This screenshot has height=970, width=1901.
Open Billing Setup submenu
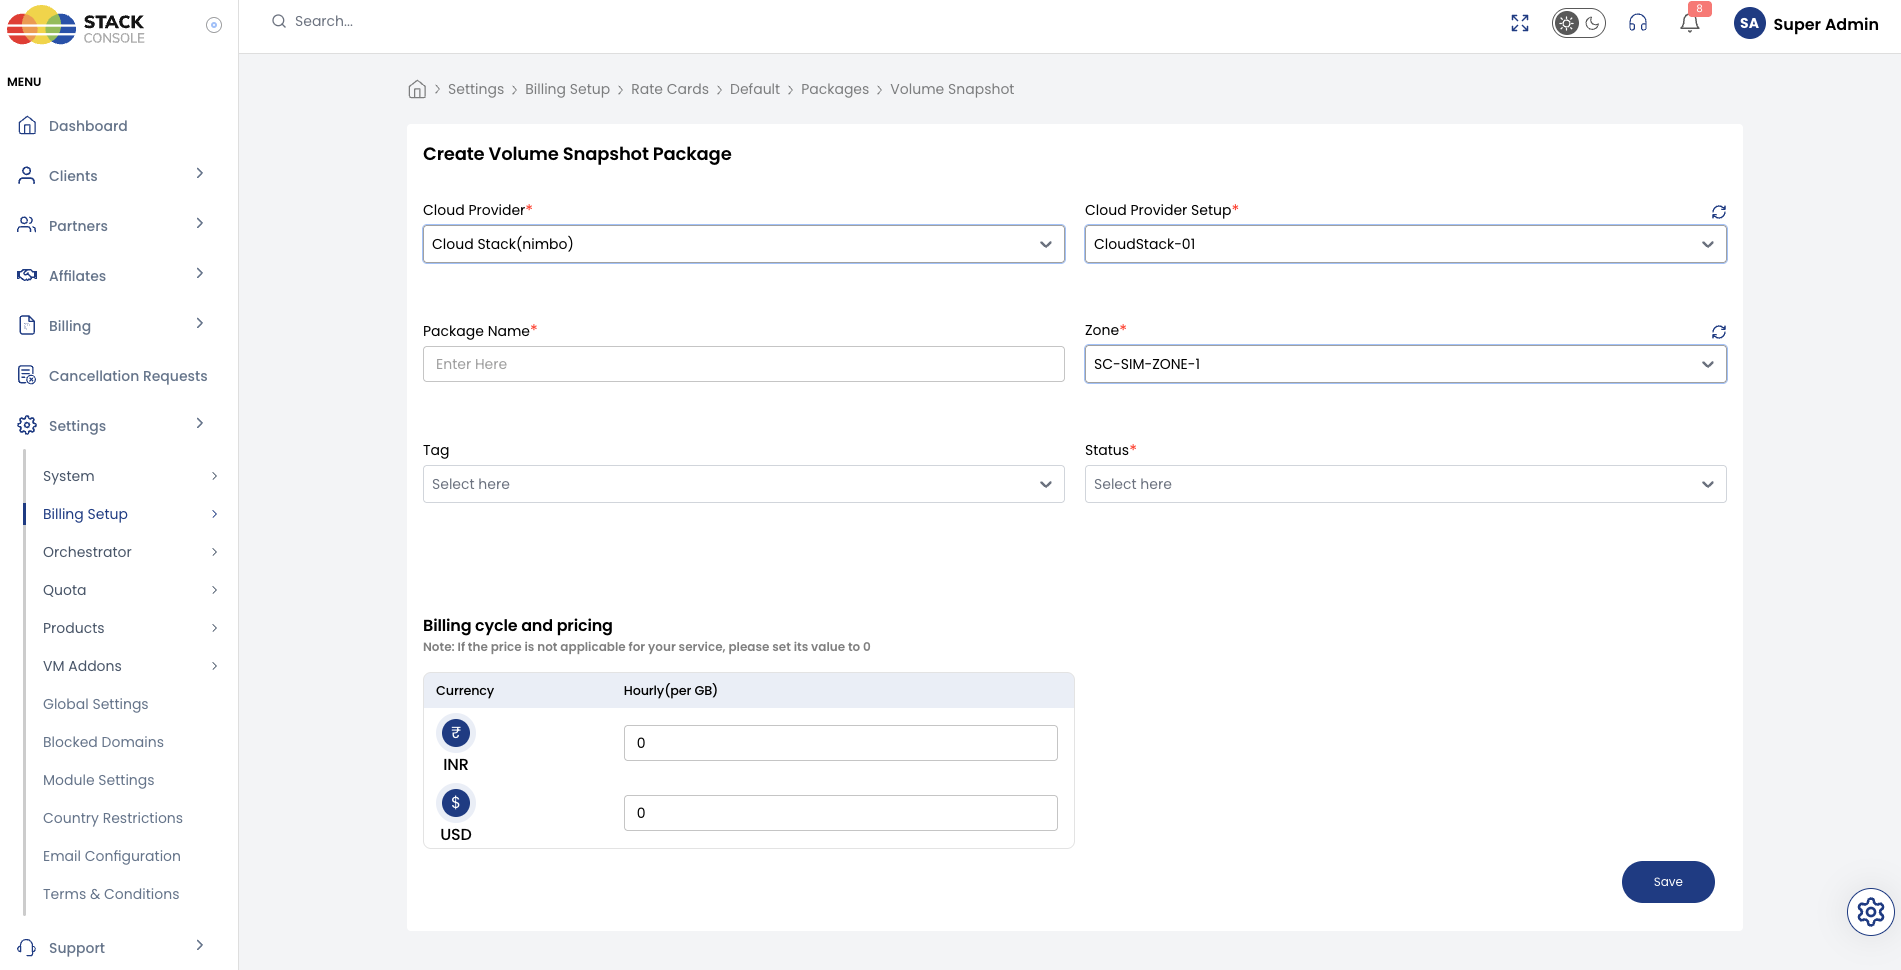point(85,514)
